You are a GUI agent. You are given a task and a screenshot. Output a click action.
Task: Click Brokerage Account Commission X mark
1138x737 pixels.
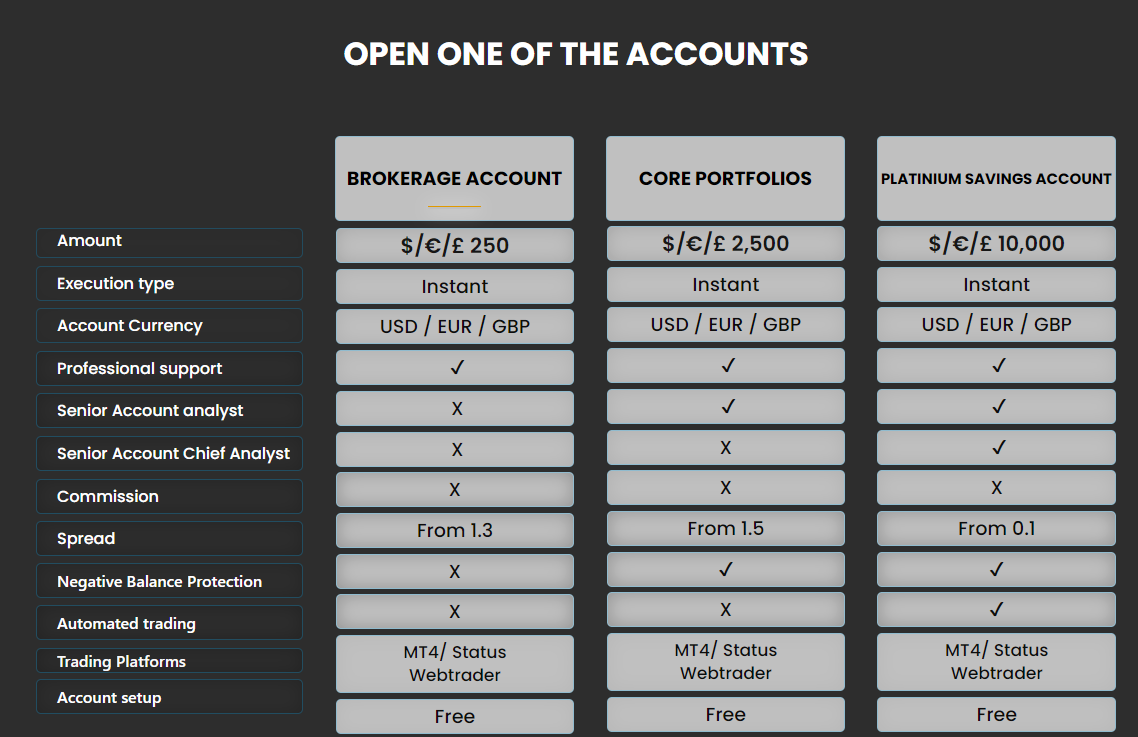click(454, 489)
